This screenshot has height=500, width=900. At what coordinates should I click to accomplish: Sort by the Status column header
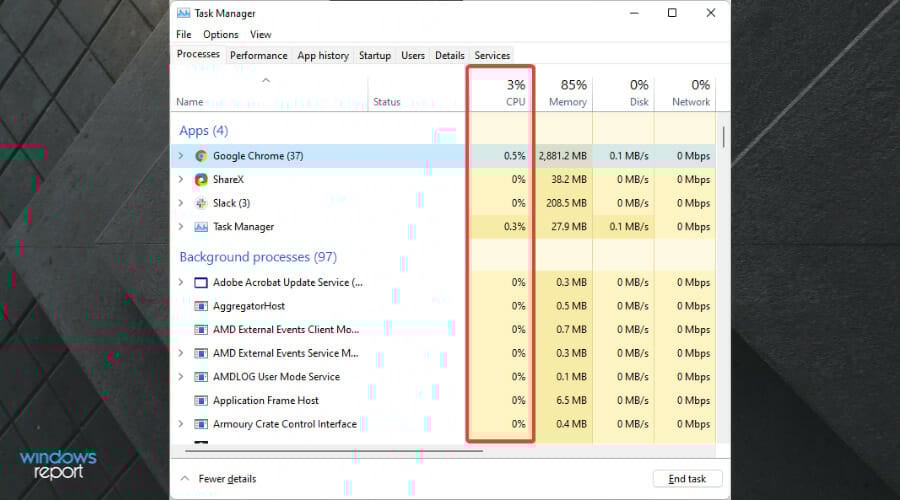[x=386, y=102]
